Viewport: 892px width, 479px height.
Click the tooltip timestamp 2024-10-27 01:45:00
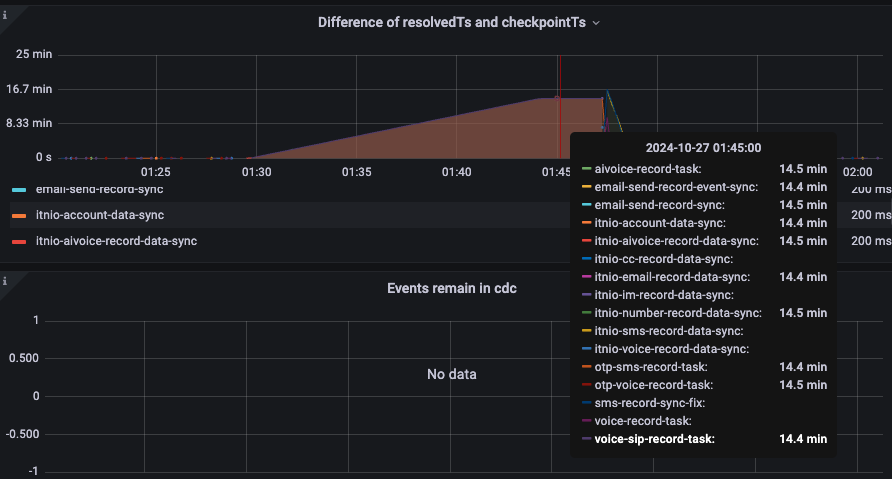click(x=703, y=147)
